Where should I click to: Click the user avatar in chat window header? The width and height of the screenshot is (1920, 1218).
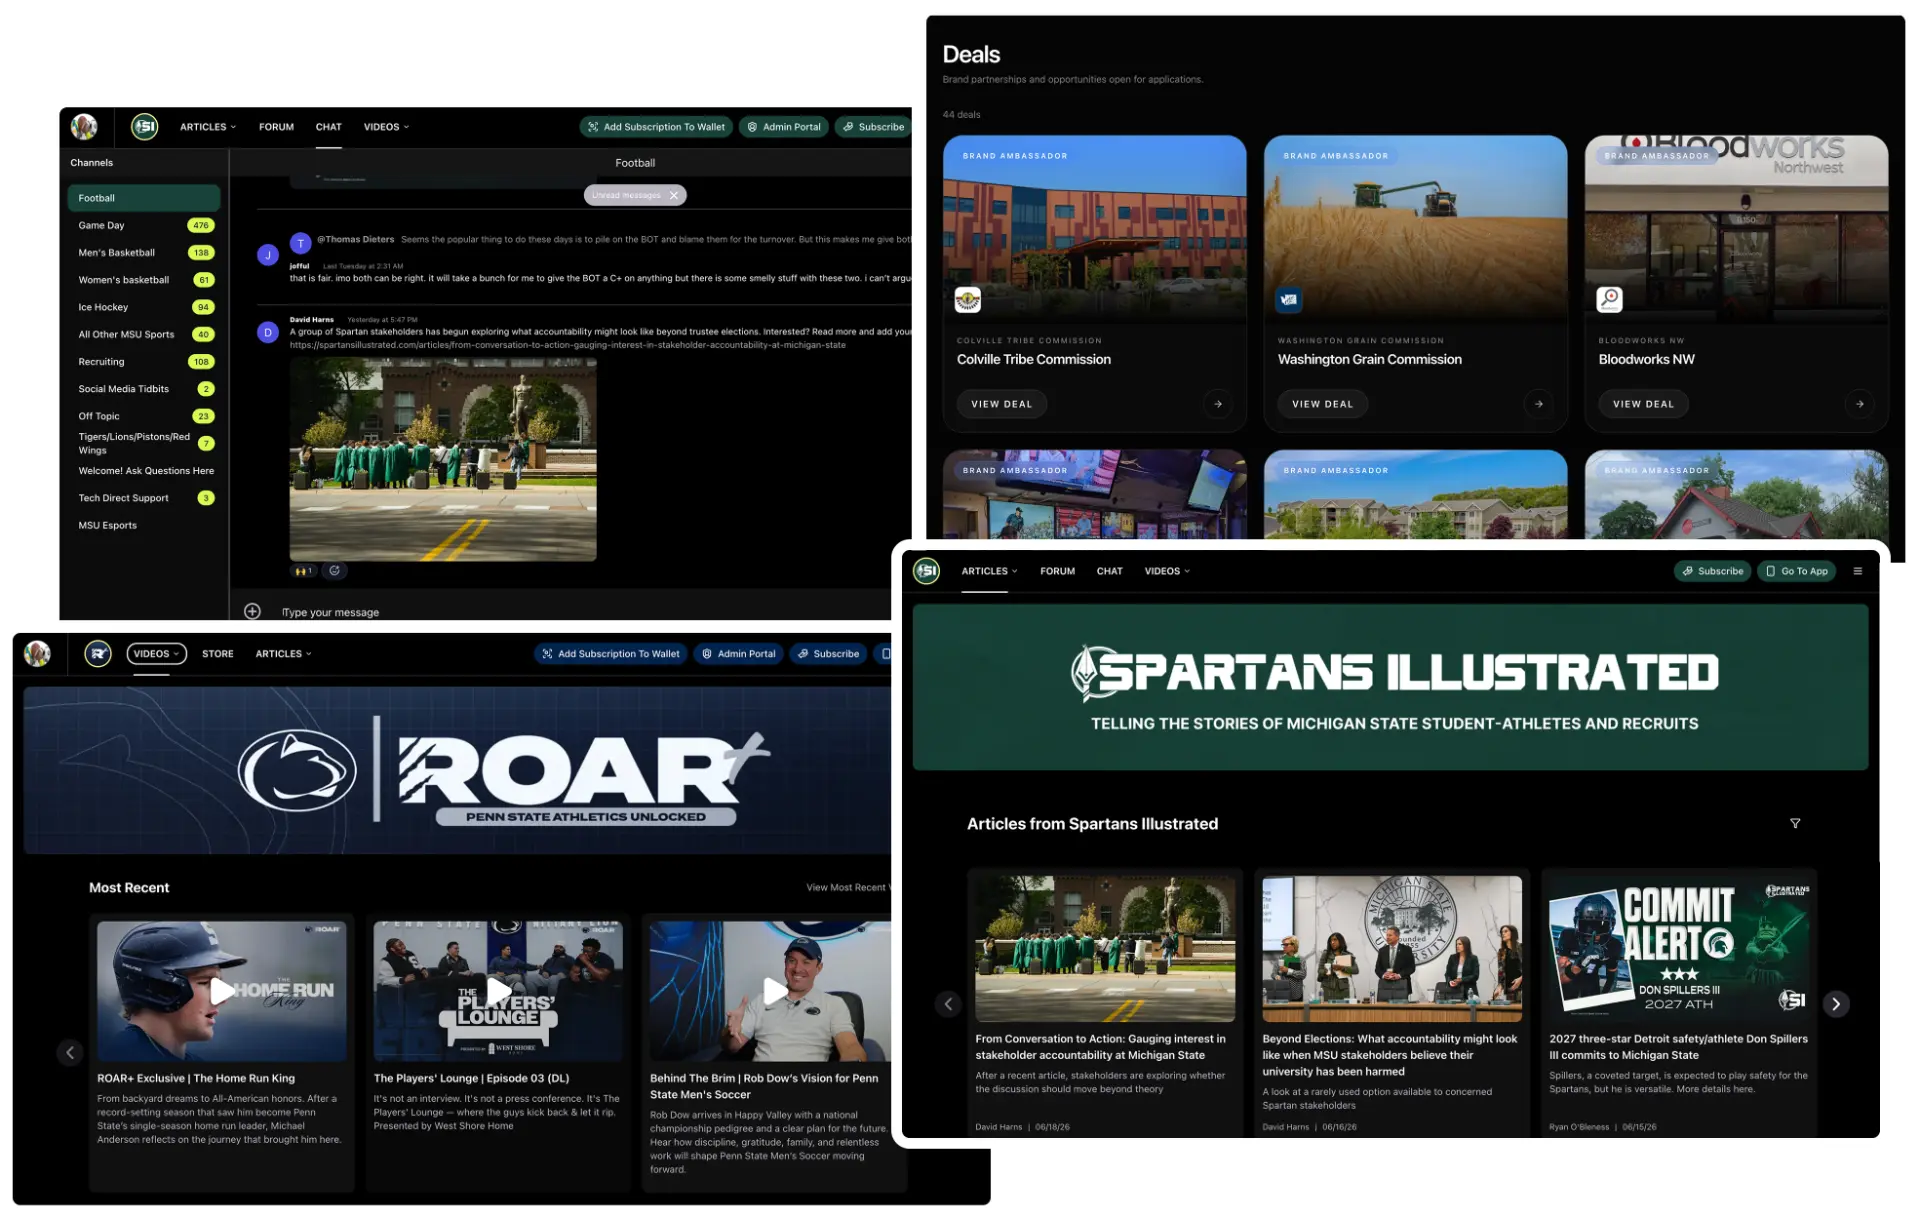84,127
